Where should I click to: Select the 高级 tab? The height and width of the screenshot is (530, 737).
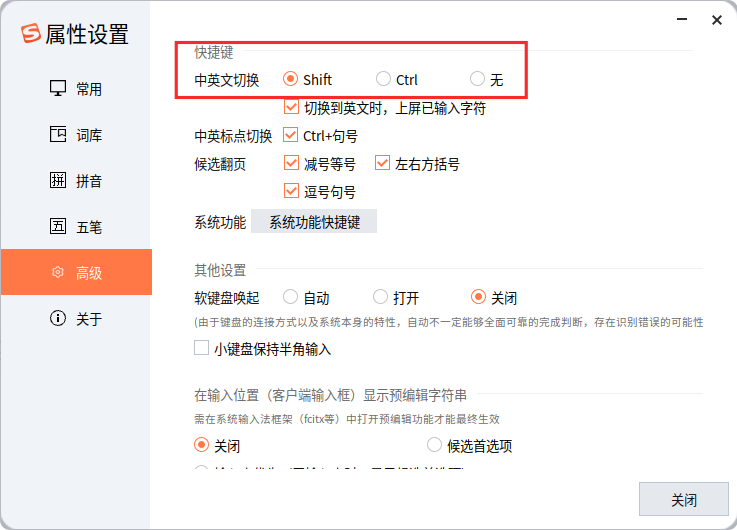click(76, 272)
